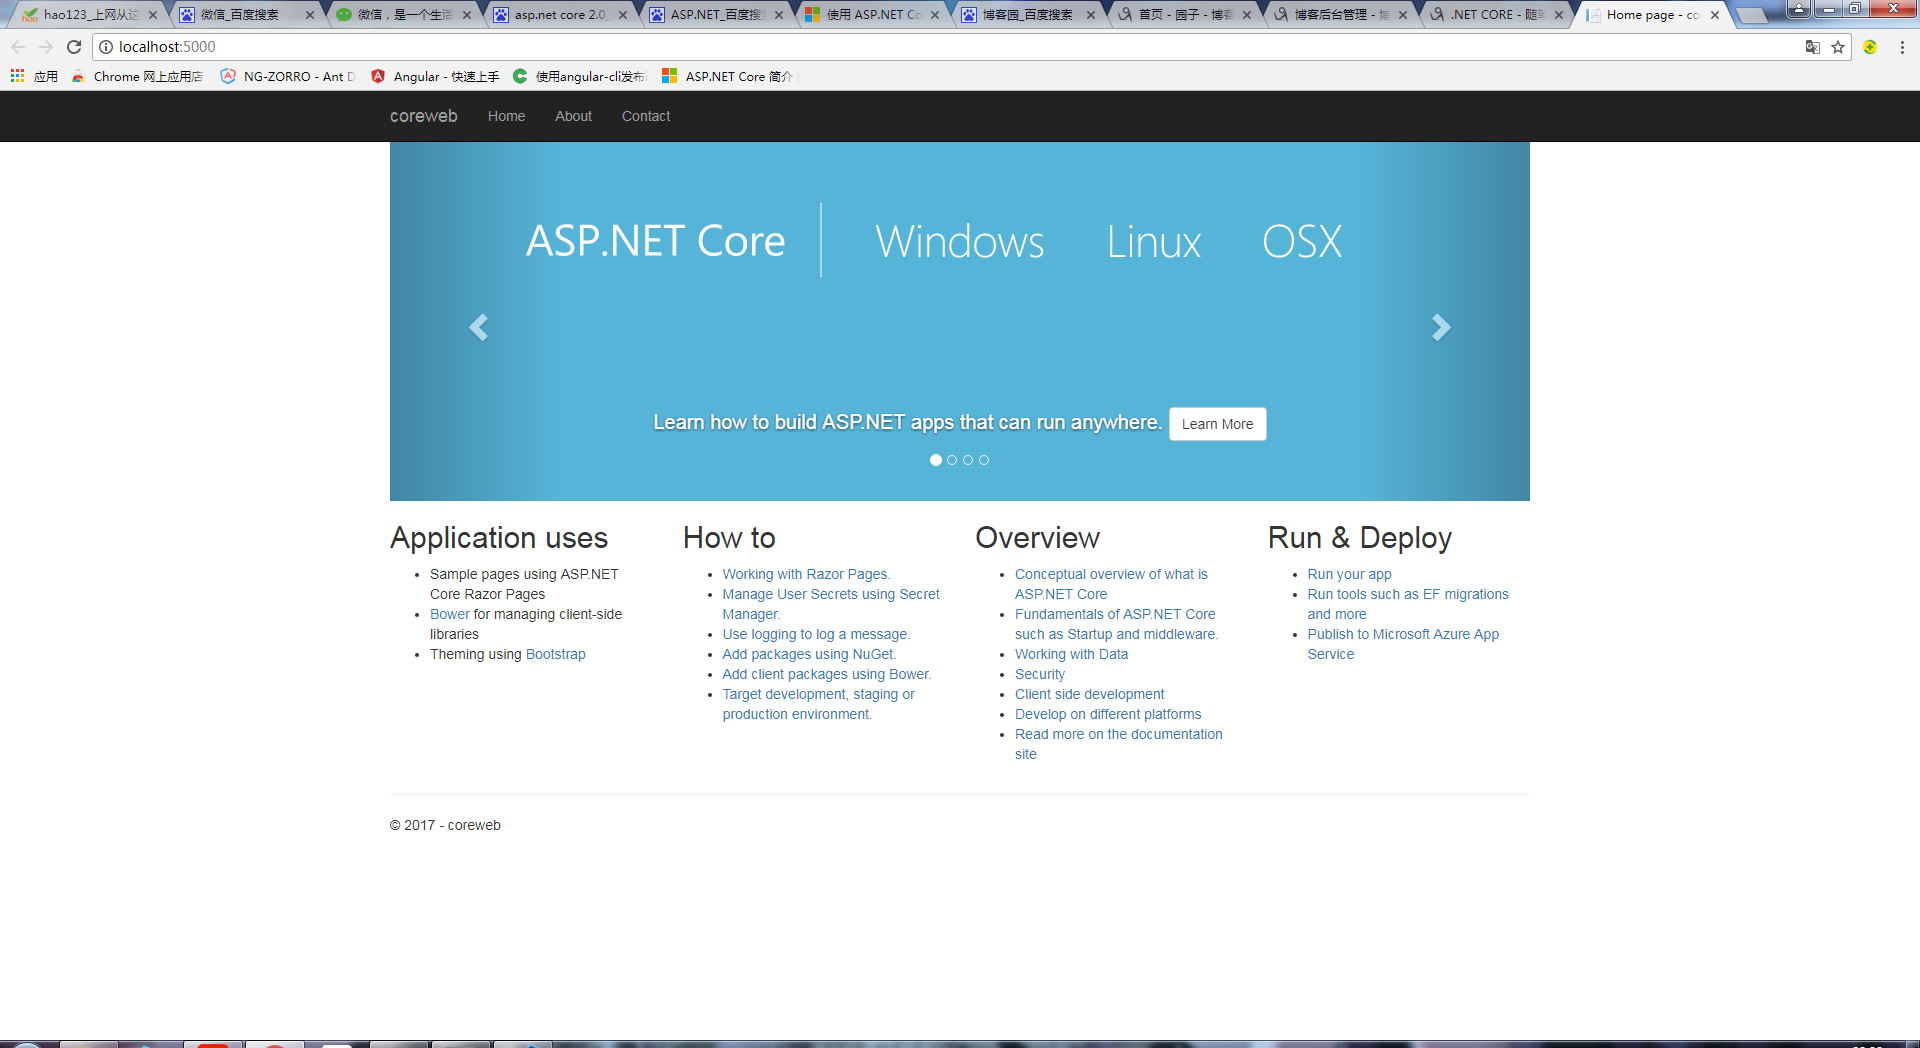Switch to the .NET CORE tab
The image size is (1920, 1048).
pyautogui.click(x=1498, y=15)
